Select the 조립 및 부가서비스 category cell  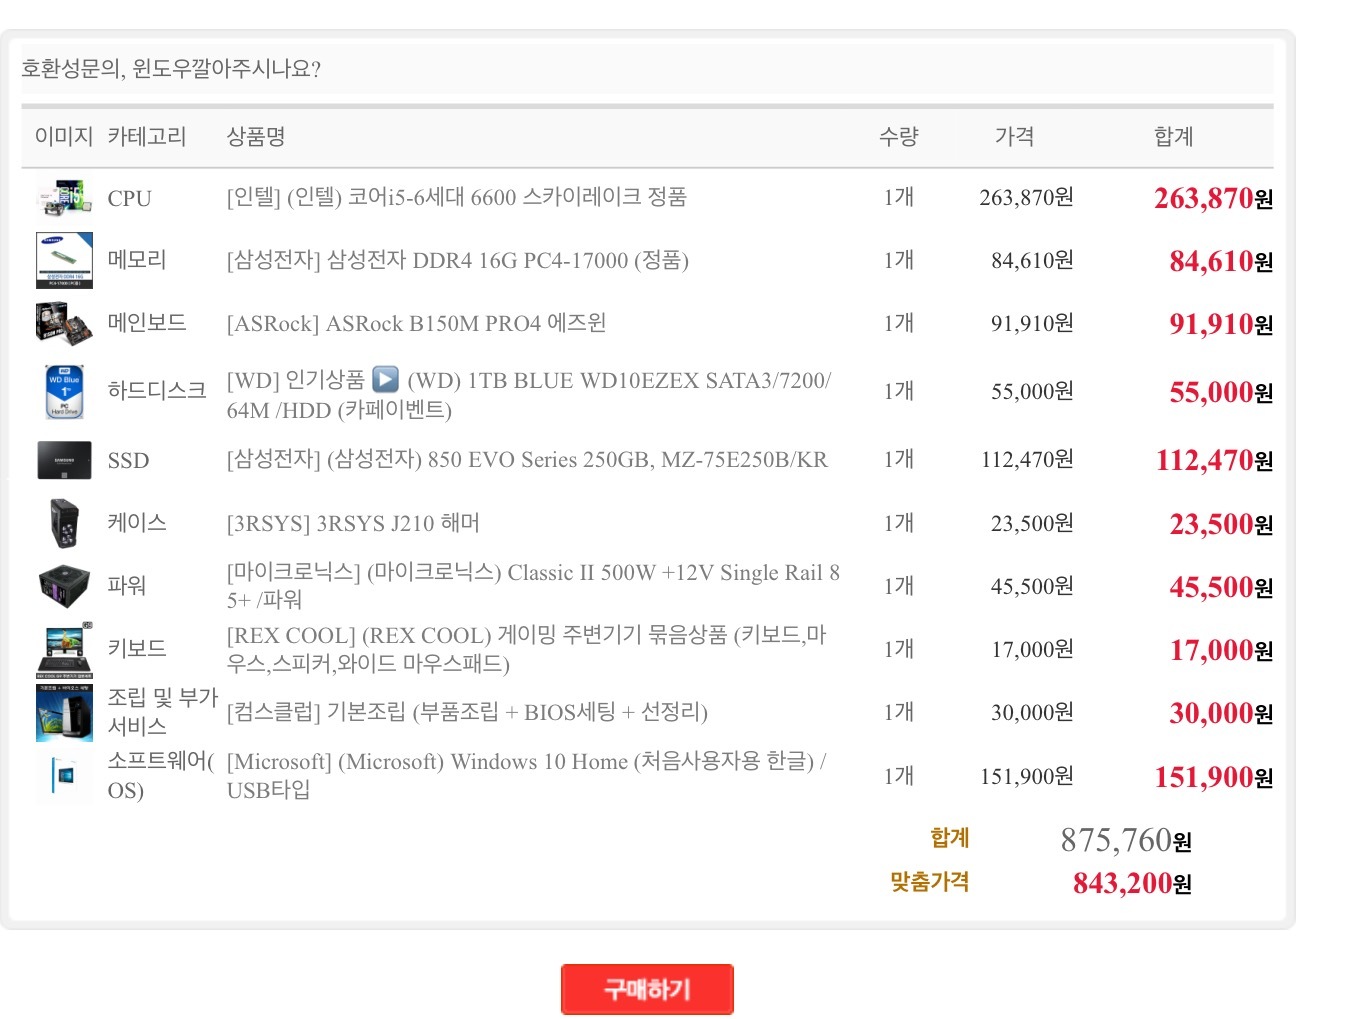pos(162,712)
